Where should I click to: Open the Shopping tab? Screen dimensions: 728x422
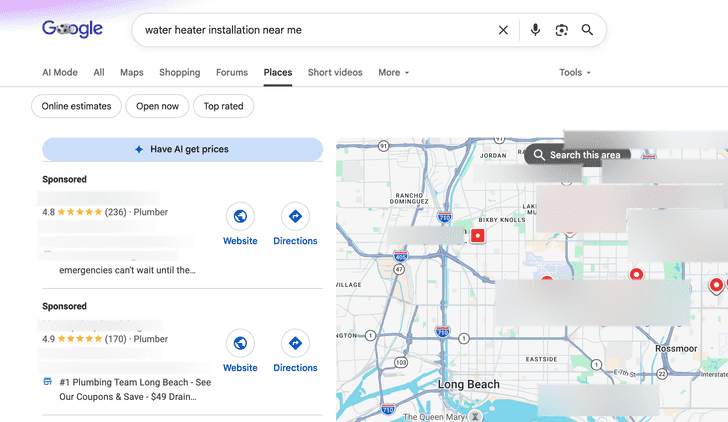pos(180,72)
